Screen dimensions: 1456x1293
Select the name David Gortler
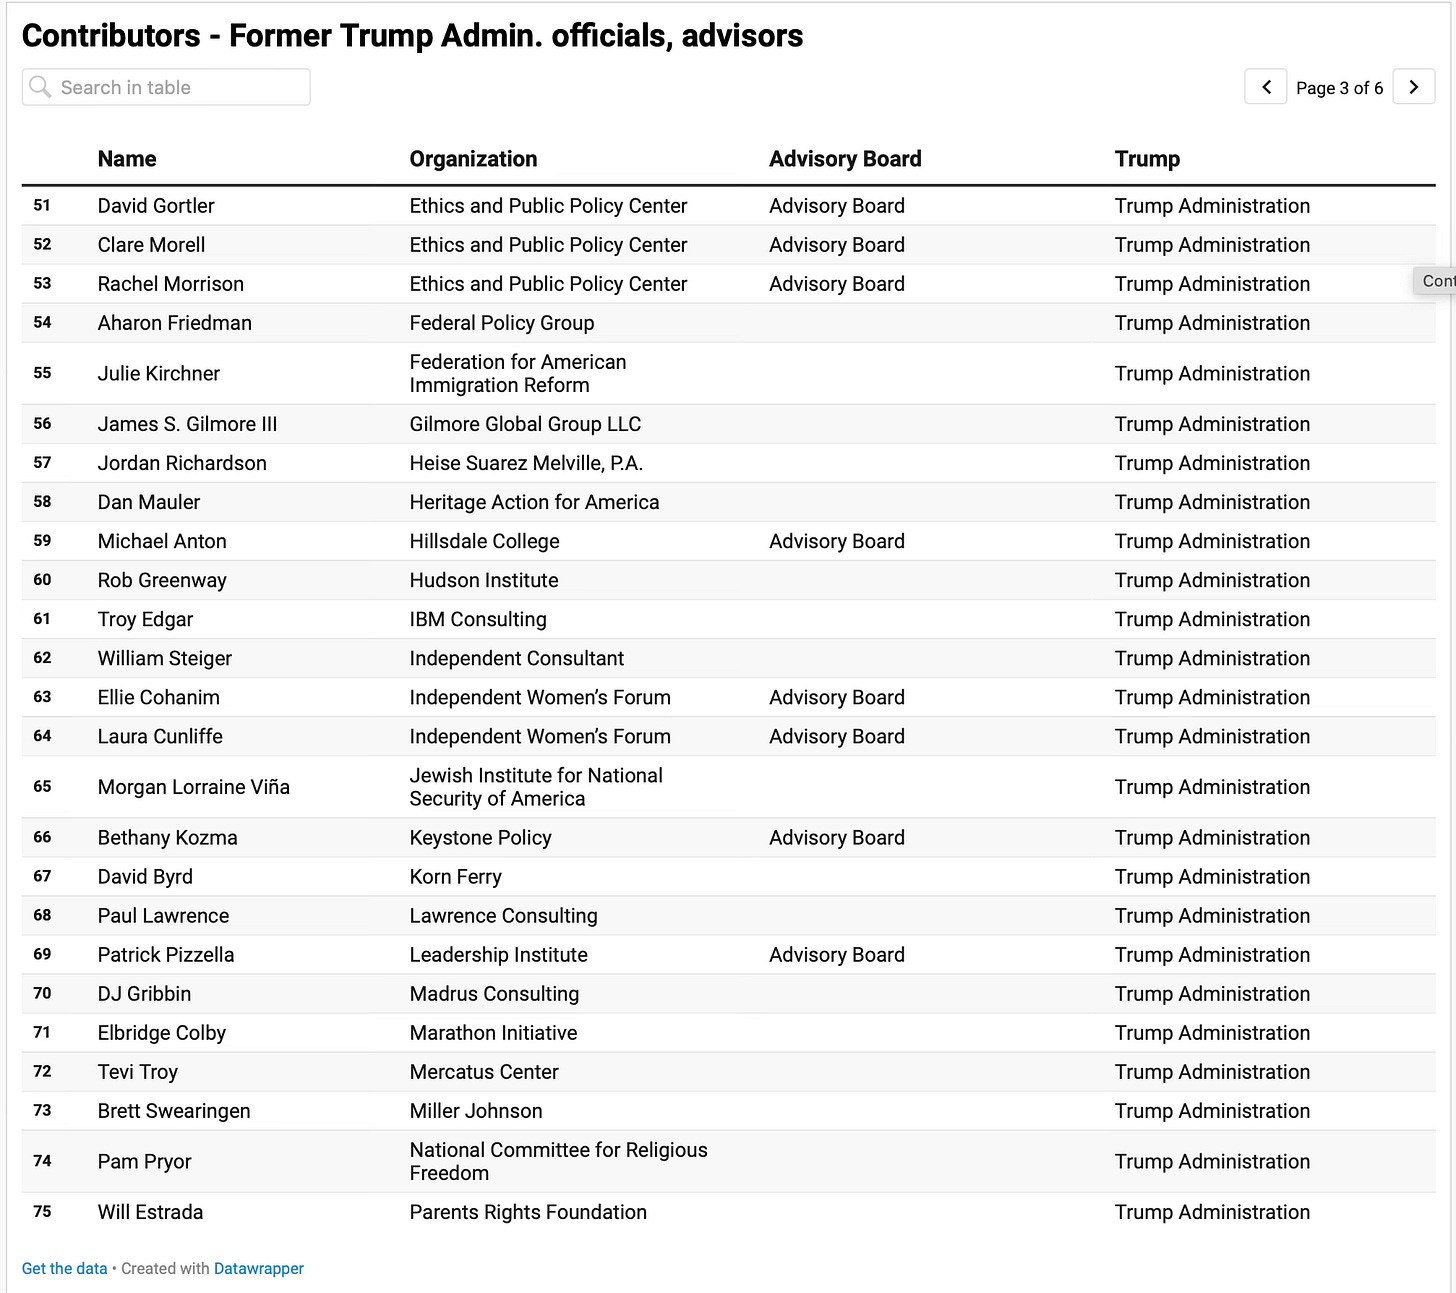156,206
